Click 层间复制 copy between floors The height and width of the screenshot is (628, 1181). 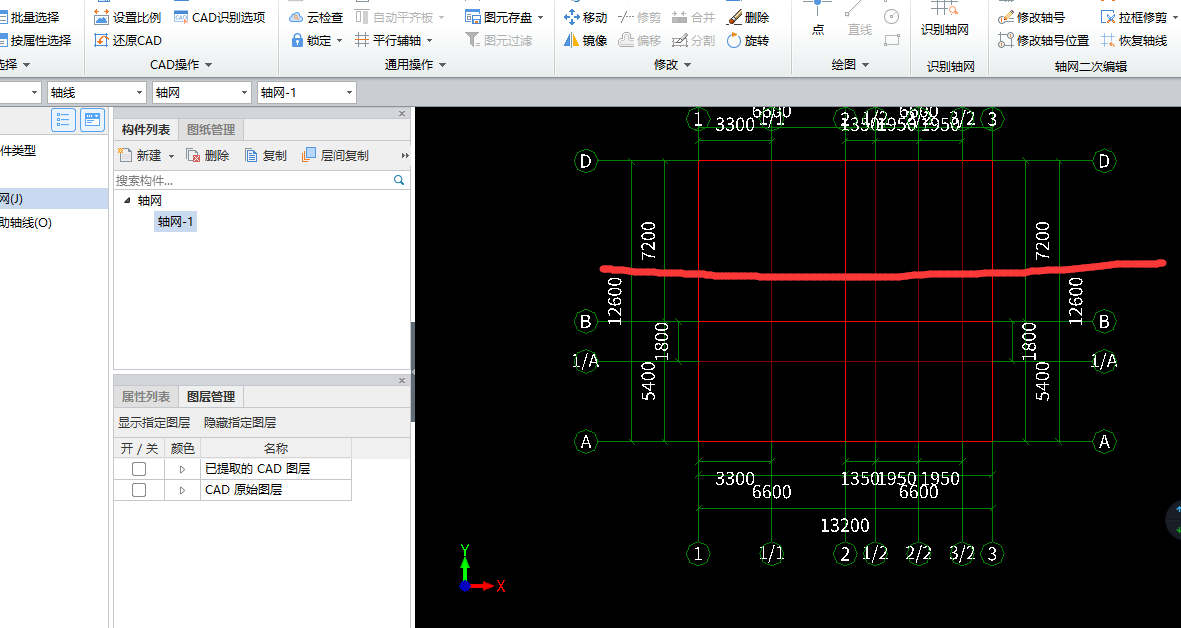pyautogui.click(x=335, y=155)
